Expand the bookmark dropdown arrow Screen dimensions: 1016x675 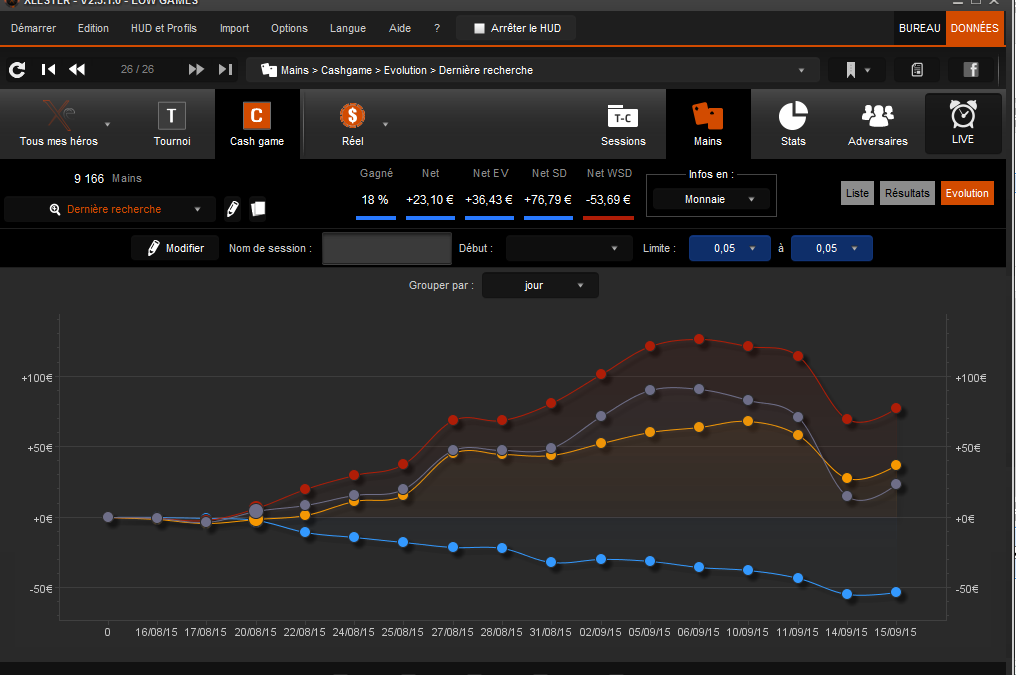[x=868, y=70]
